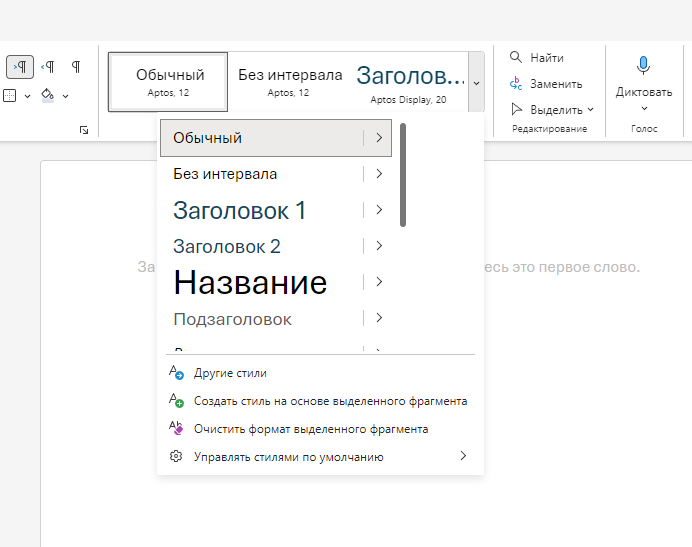Toggle show paragraph marks

[x=76, y=67]
